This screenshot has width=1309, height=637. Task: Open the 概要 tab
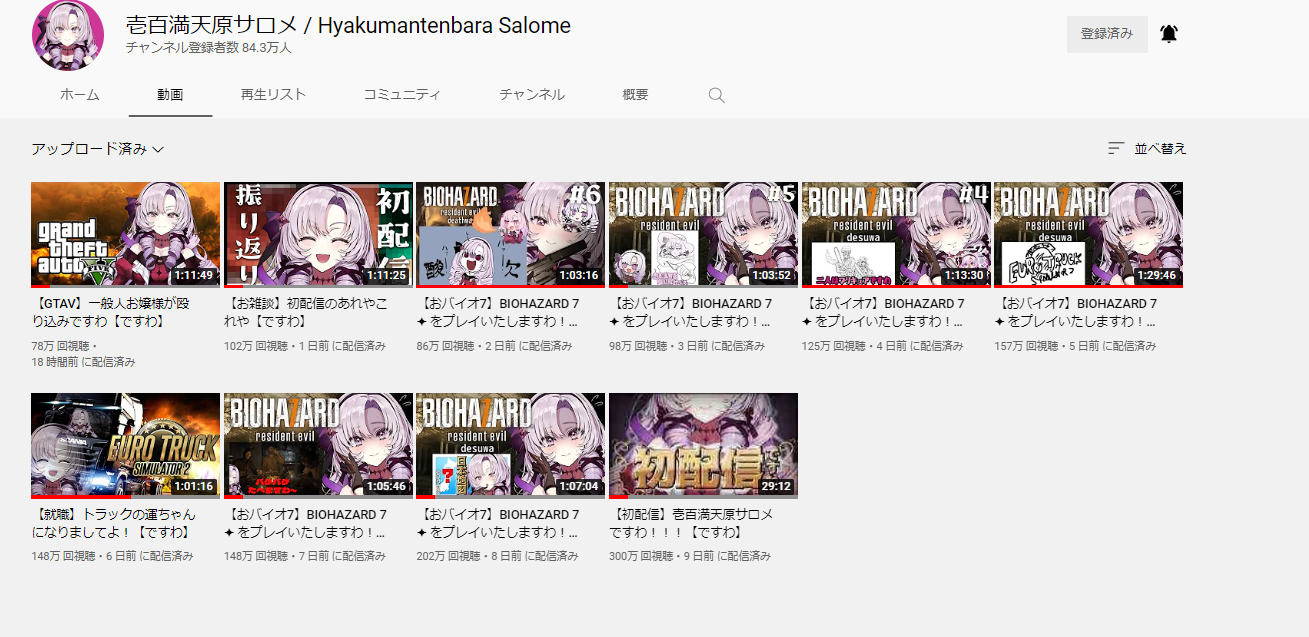(x=635, y=95)
